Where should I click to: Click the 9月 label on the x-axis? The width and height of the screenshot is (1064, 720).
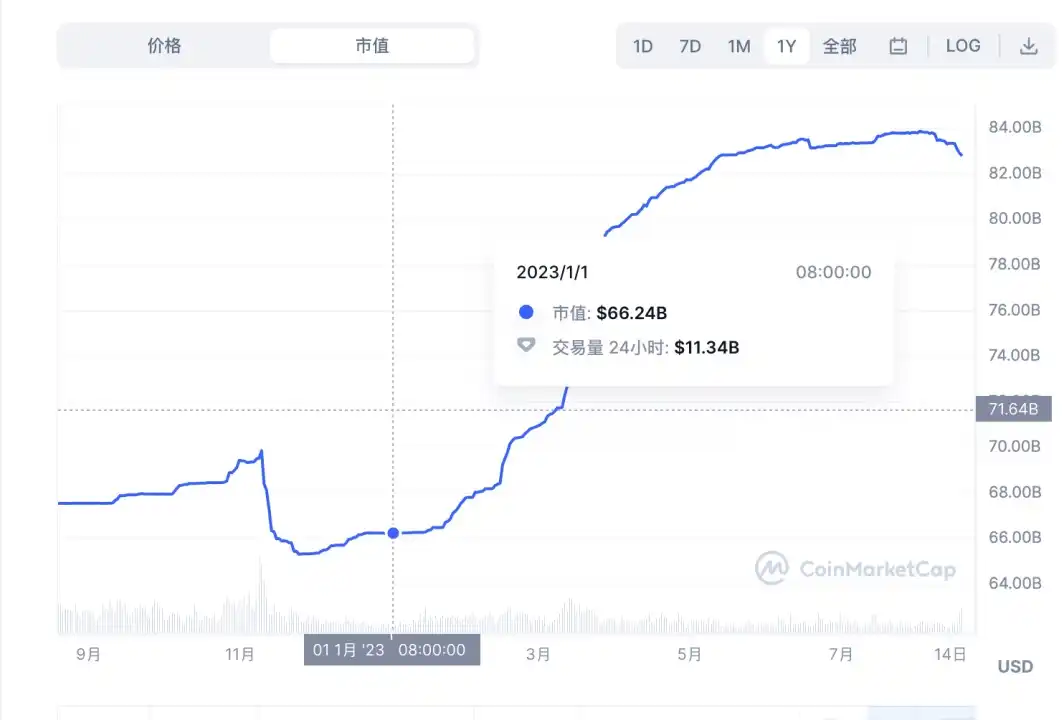click(x=88, y=654)
